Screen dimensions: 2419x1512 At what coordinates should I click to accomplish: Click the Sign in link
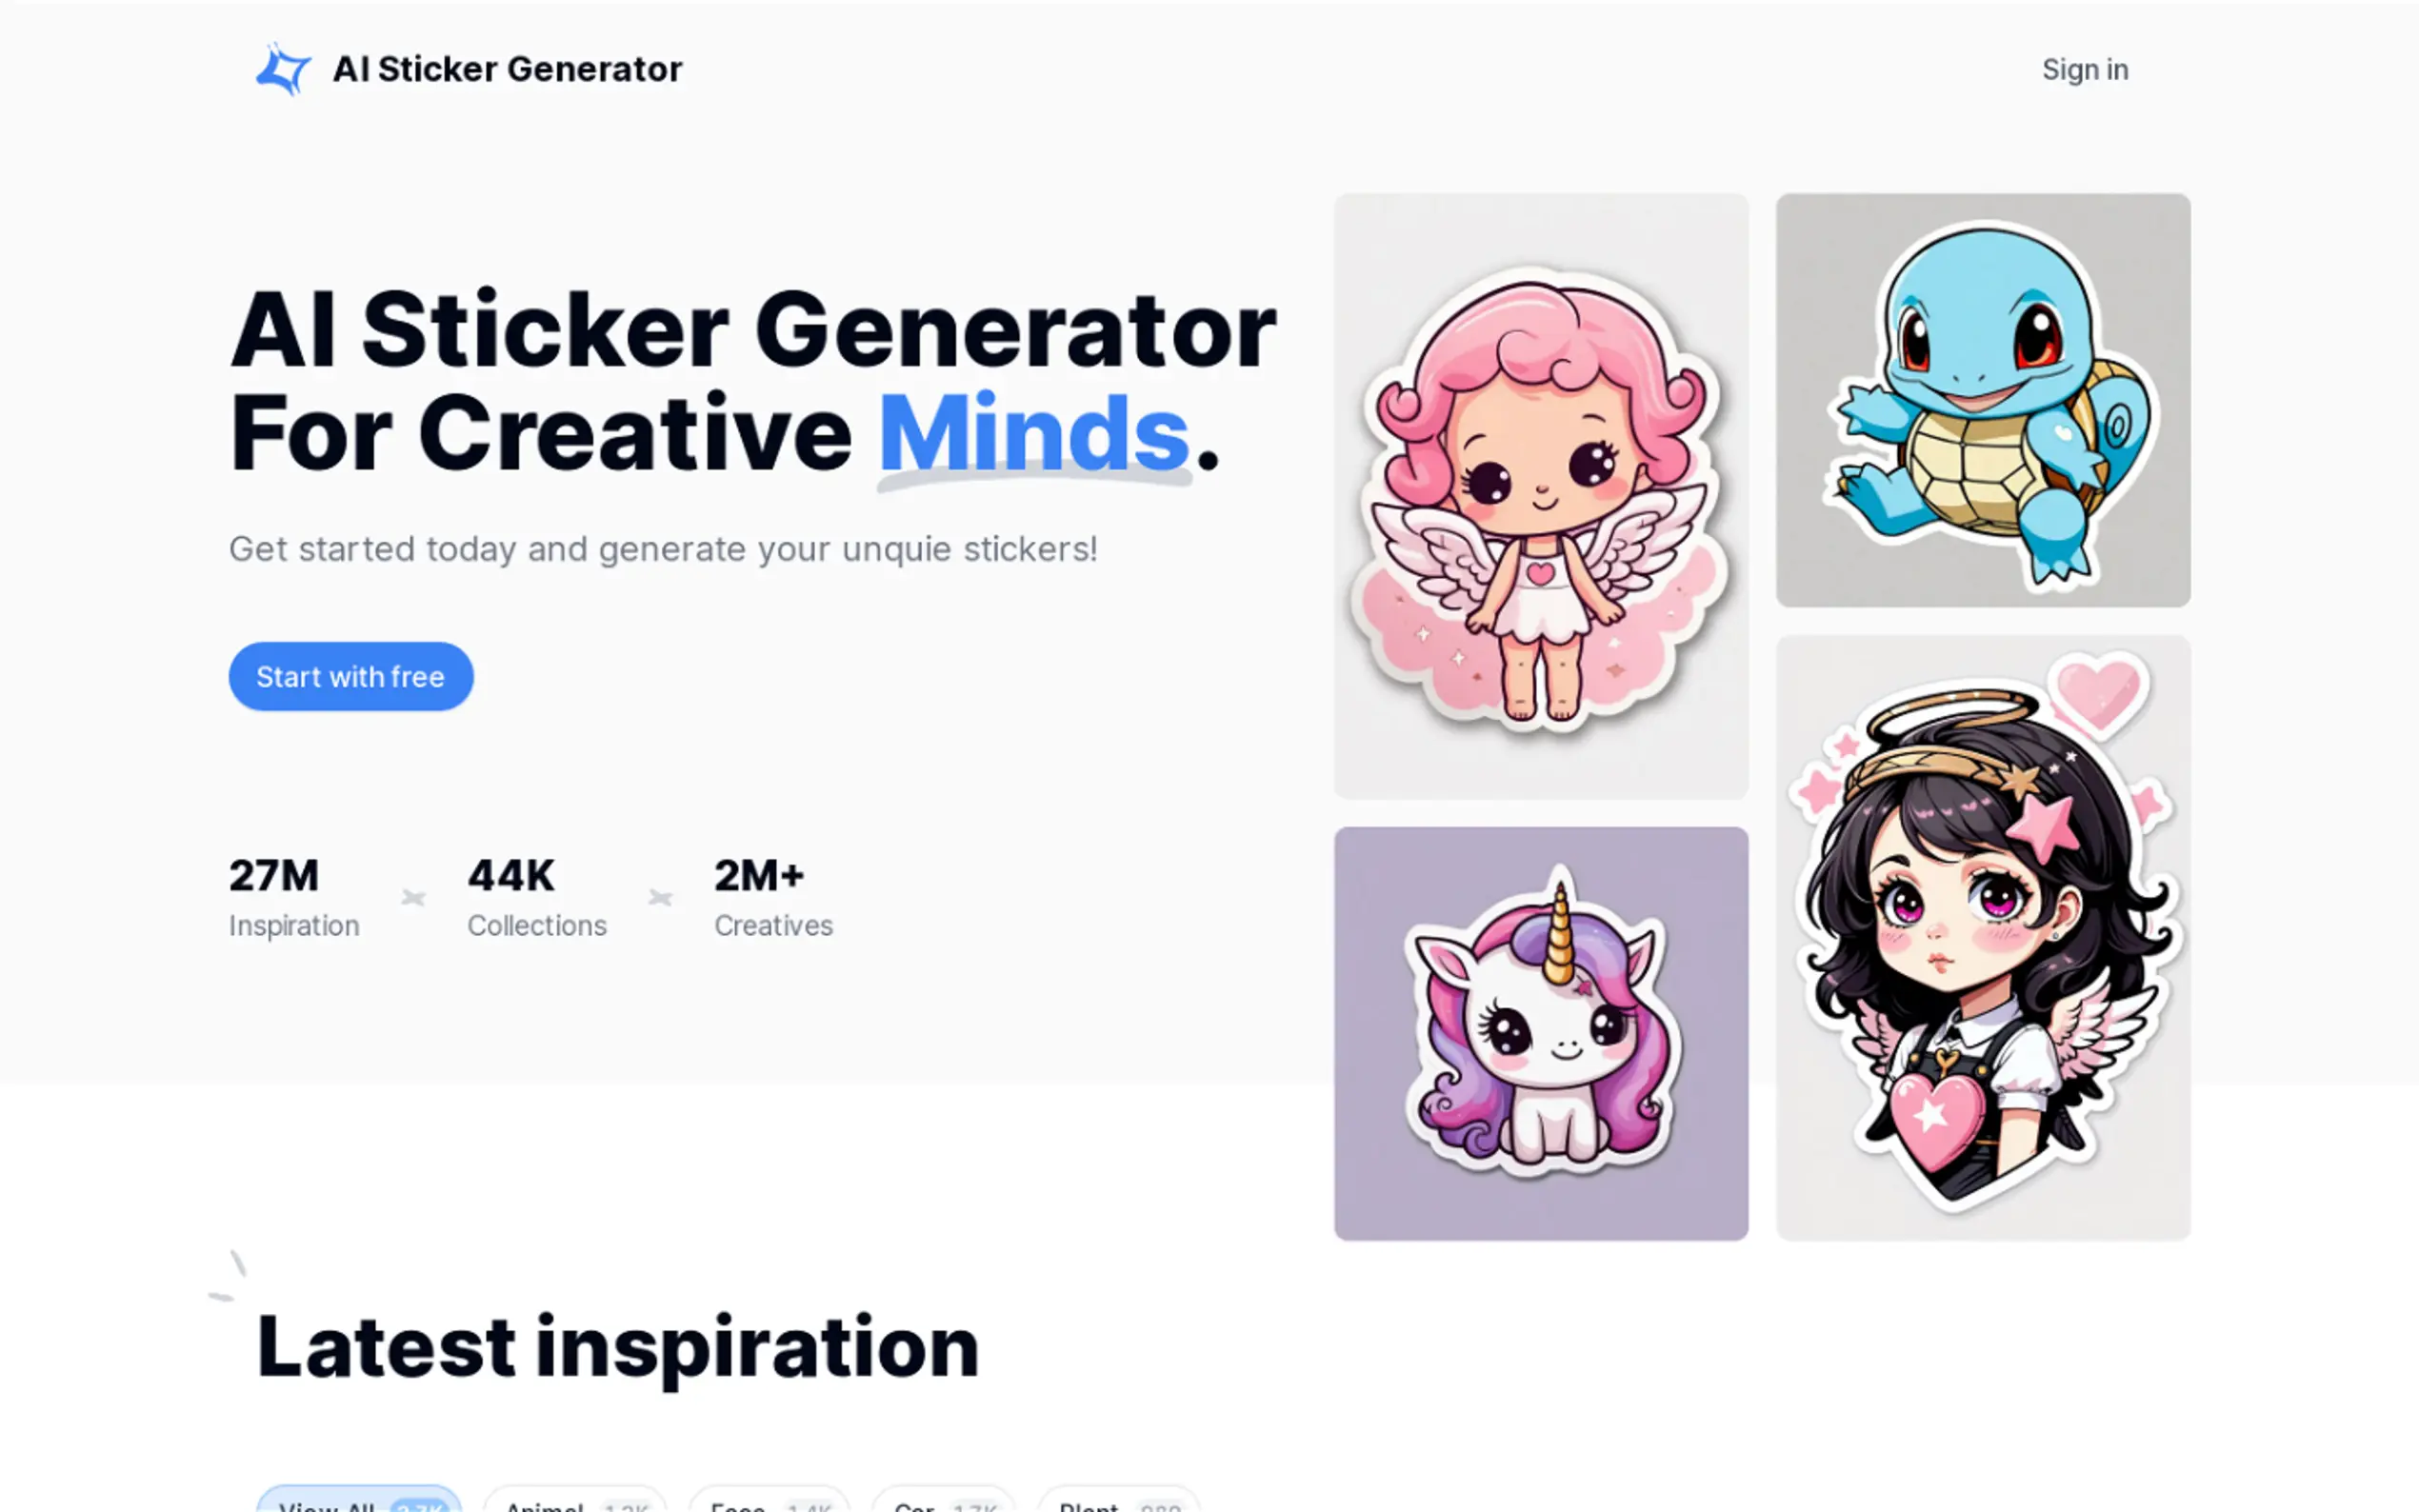2085,69
